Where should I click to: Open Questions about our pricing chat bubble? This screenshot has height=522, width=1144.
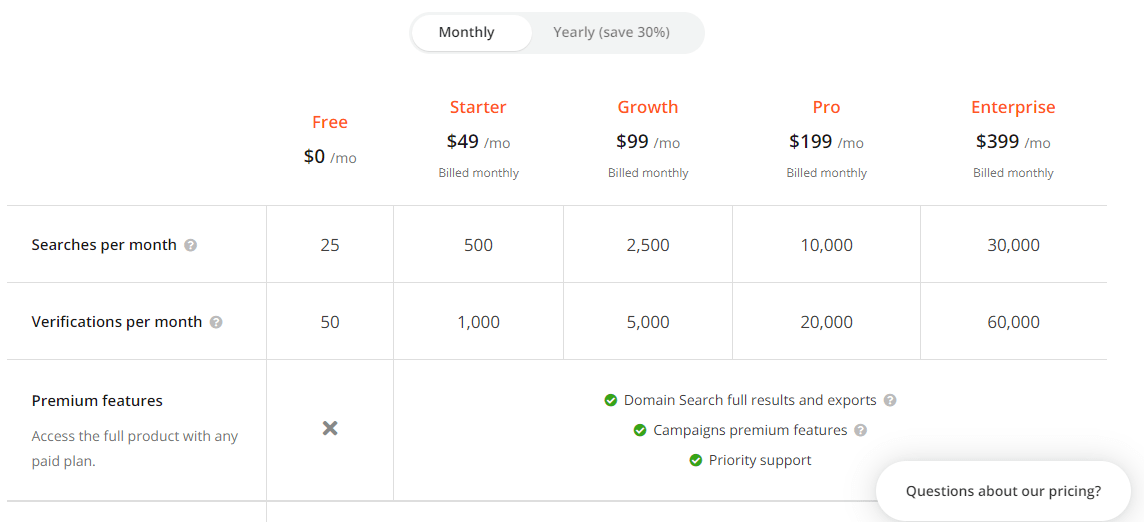[x=1004, y=491]
